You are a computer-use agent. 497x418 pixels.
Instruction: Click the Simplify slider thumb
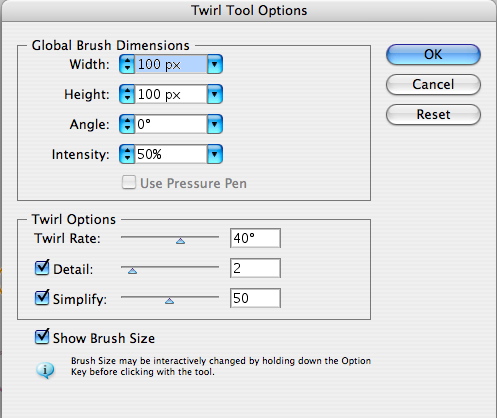coord(169,301)
